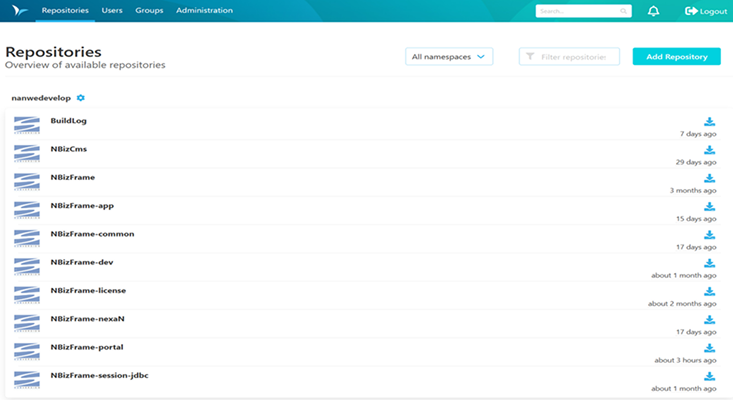Screen dimensions: 733x400
Task: Expand the All namespaces dropdown
Action: click(449, 57)
